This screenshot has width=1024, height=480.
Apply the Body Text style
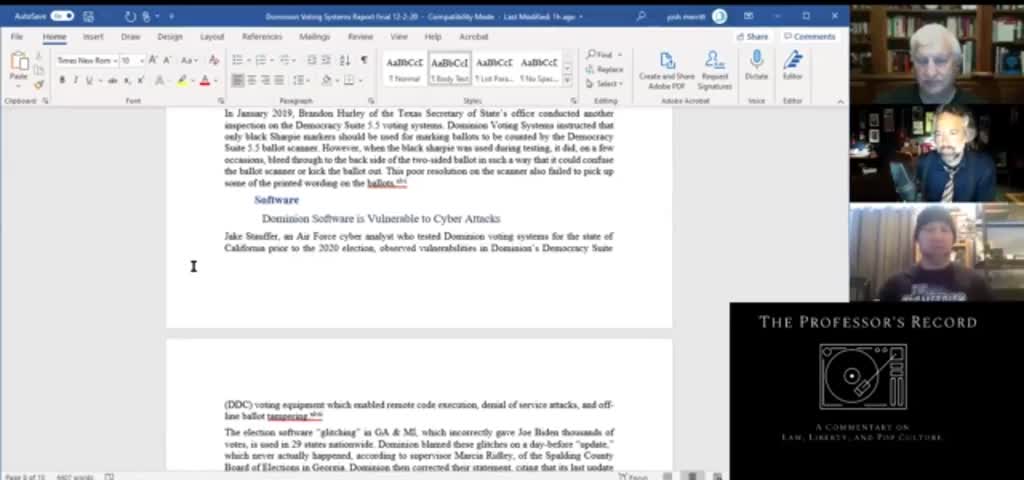click(x=450, y=69)
